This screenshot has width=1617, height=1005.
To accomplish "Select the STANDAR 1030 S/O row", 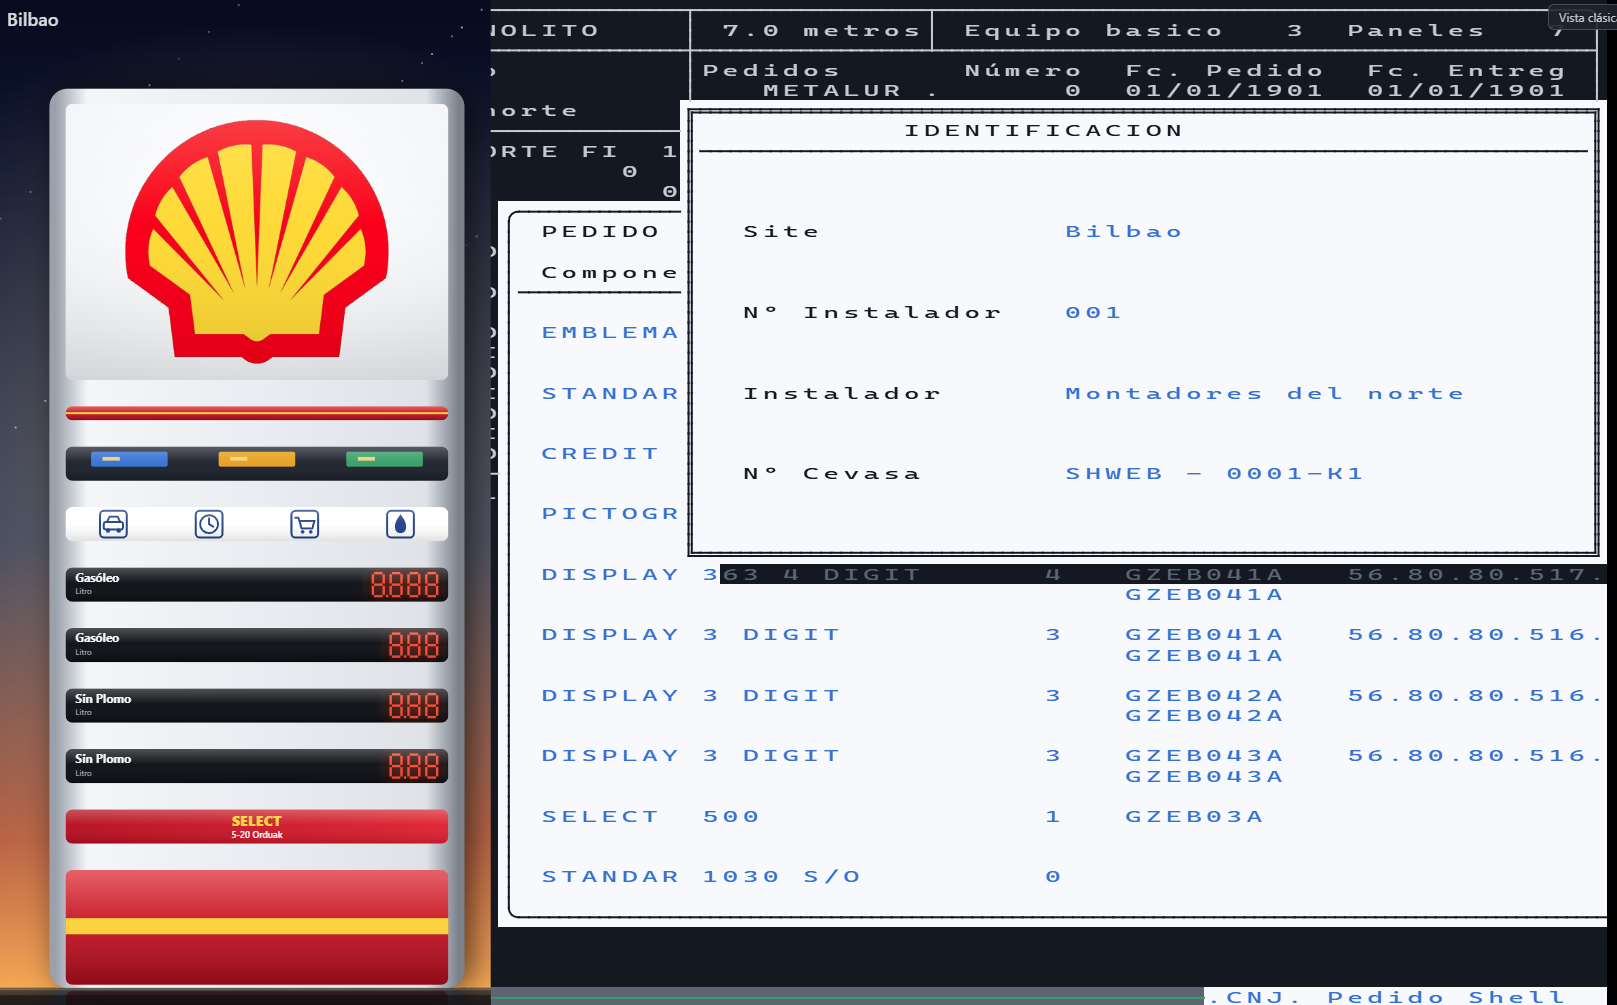I will click(x=801, y=877).
